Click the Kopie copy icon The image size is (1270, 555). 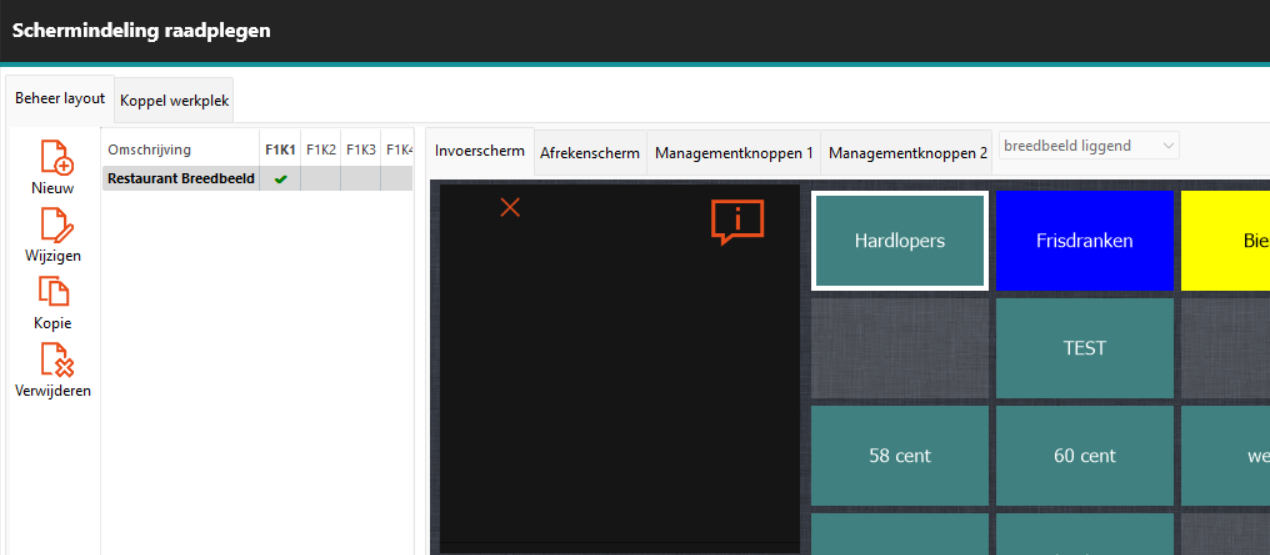point(54,292)
